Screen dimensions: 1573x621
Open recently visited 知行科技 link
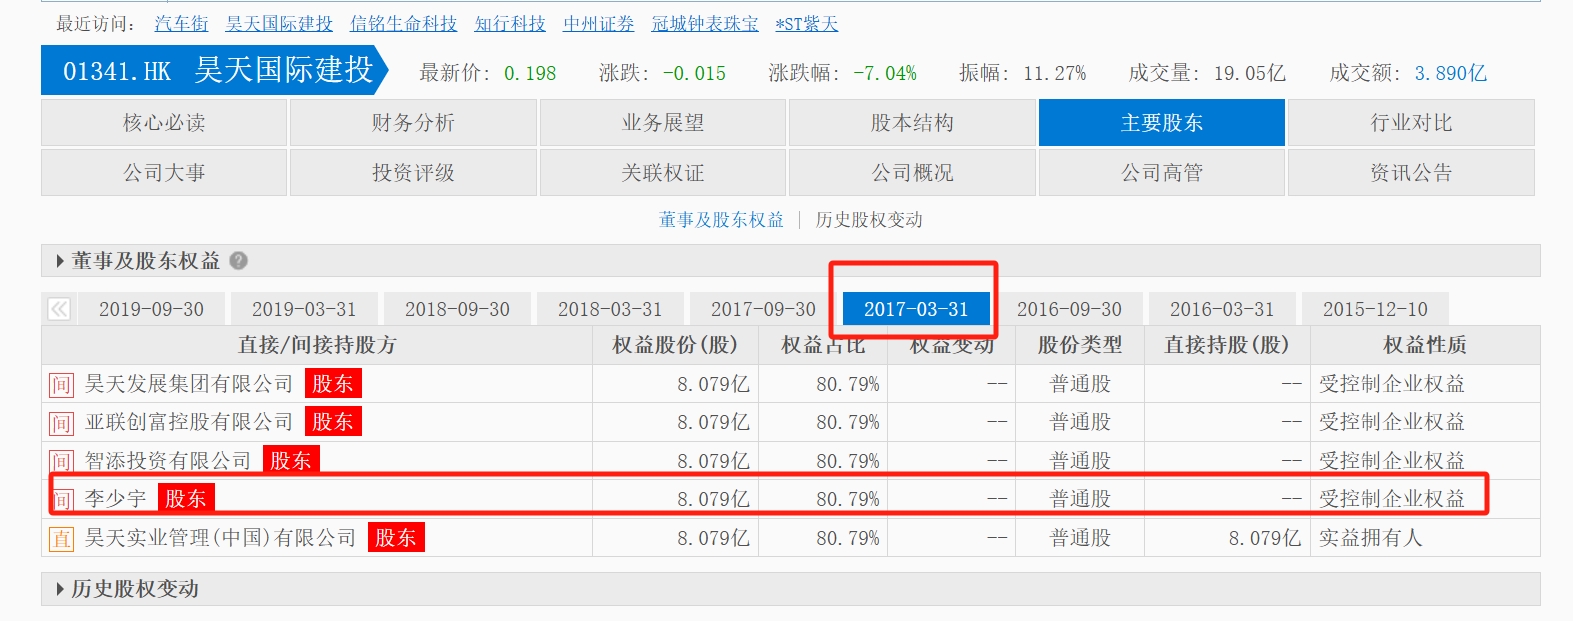(x=510, y=23)
